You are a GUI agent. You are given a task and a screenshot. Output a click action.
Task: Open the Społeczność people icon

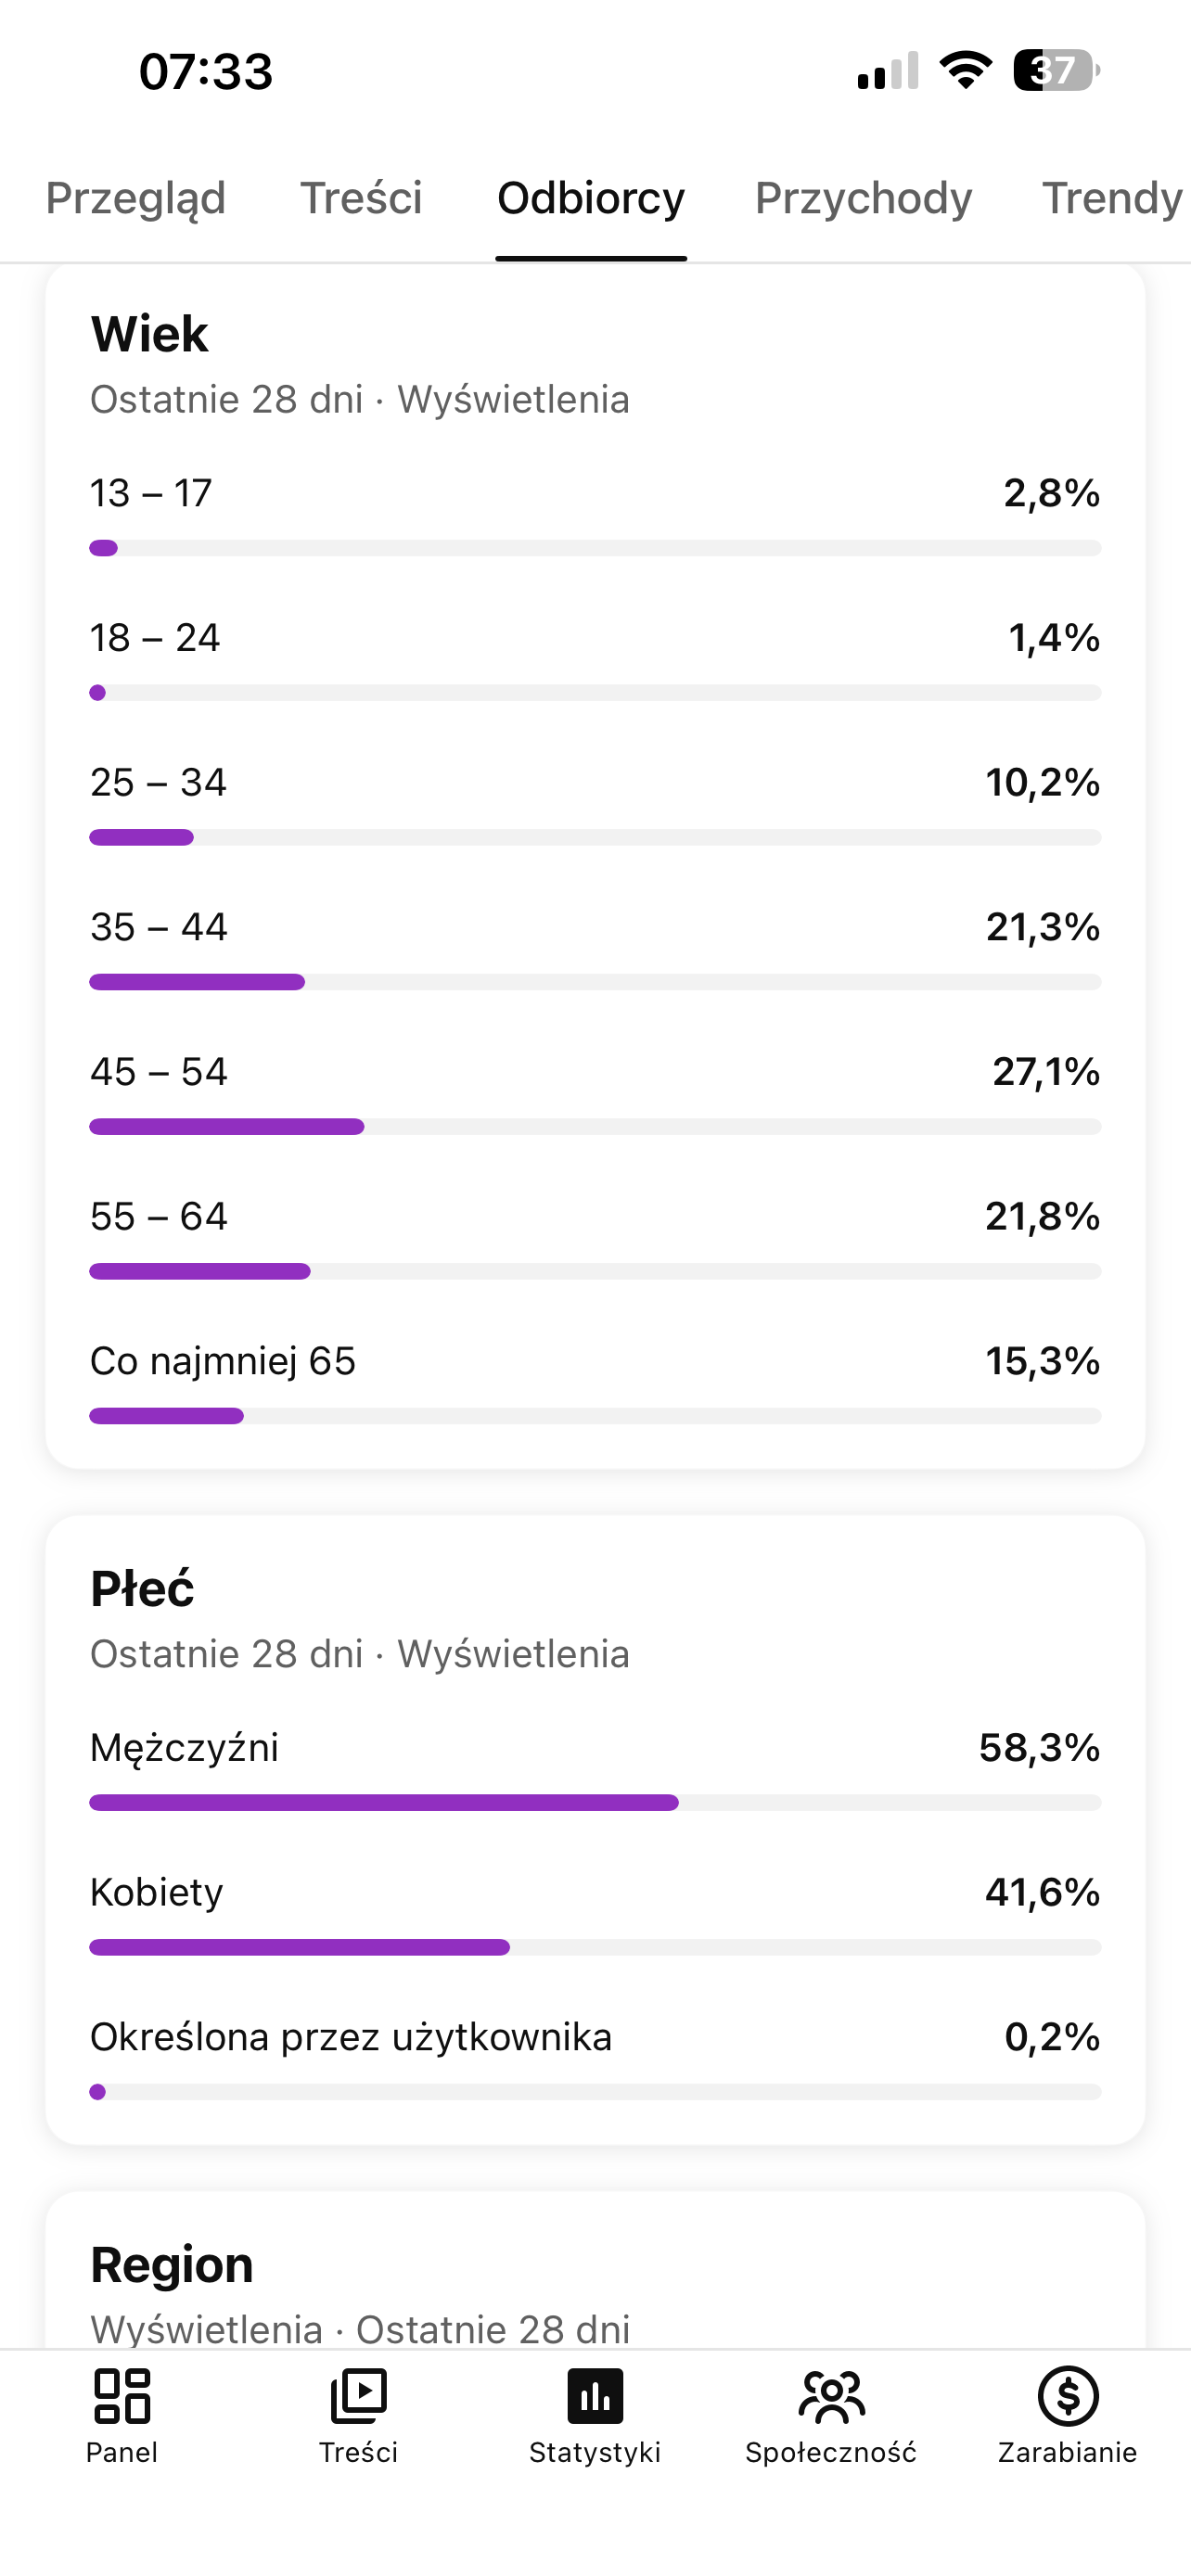point(831,2396)
